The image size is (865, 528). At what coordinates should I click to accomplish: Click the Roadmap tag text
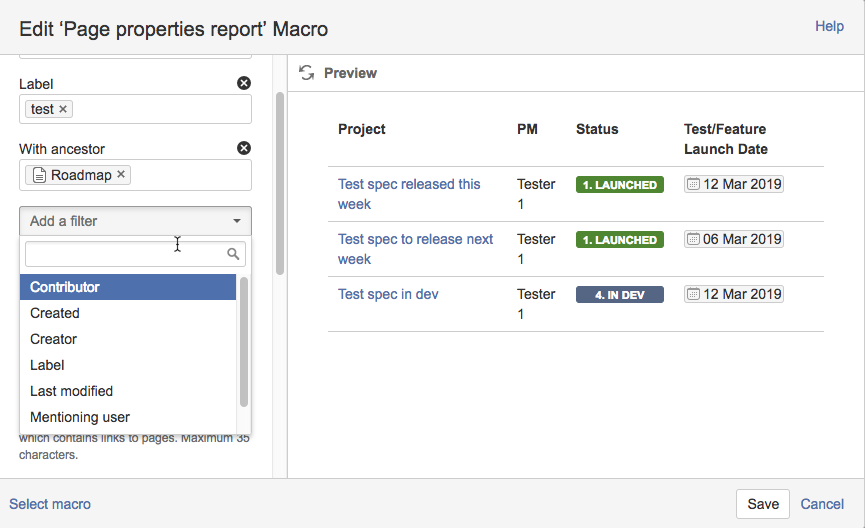tap(81, 175)
